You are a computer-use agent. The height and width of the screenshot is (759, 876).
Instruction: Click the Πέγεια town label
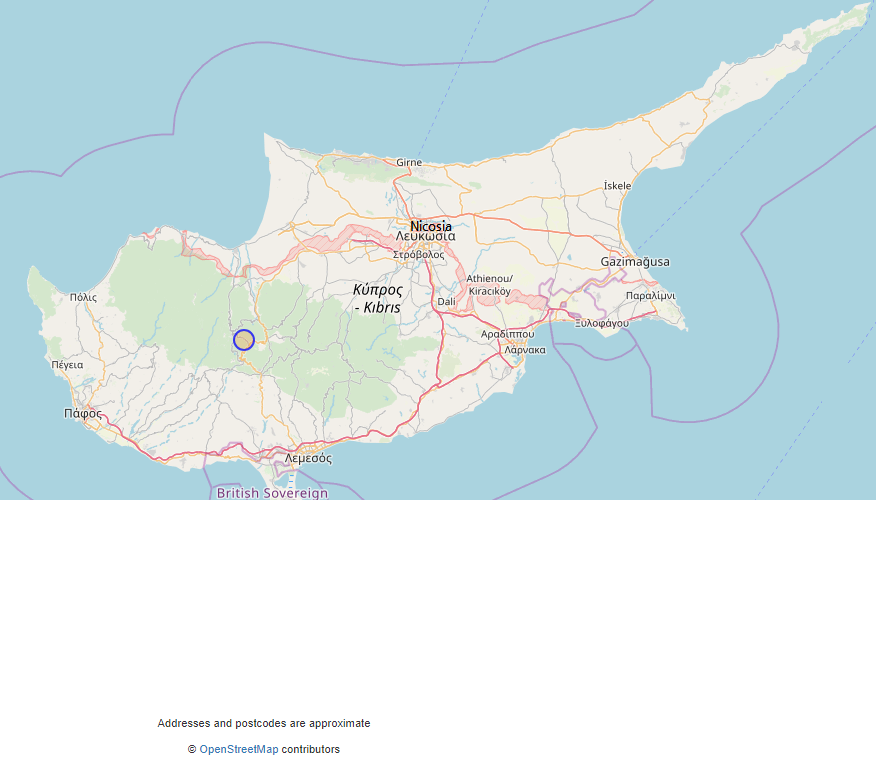pyautogui.click(x=68, y=365)
